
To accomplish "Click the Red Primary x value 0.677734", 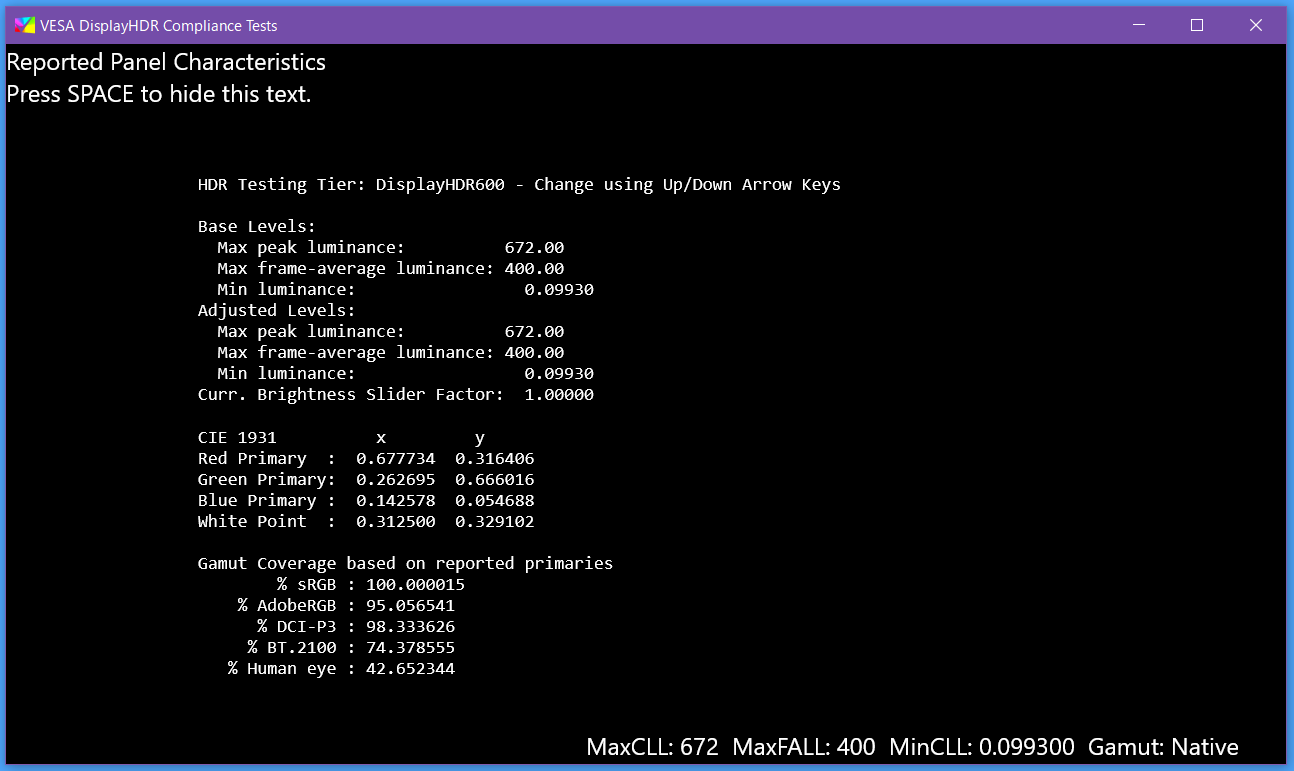I will coord(396,459).
